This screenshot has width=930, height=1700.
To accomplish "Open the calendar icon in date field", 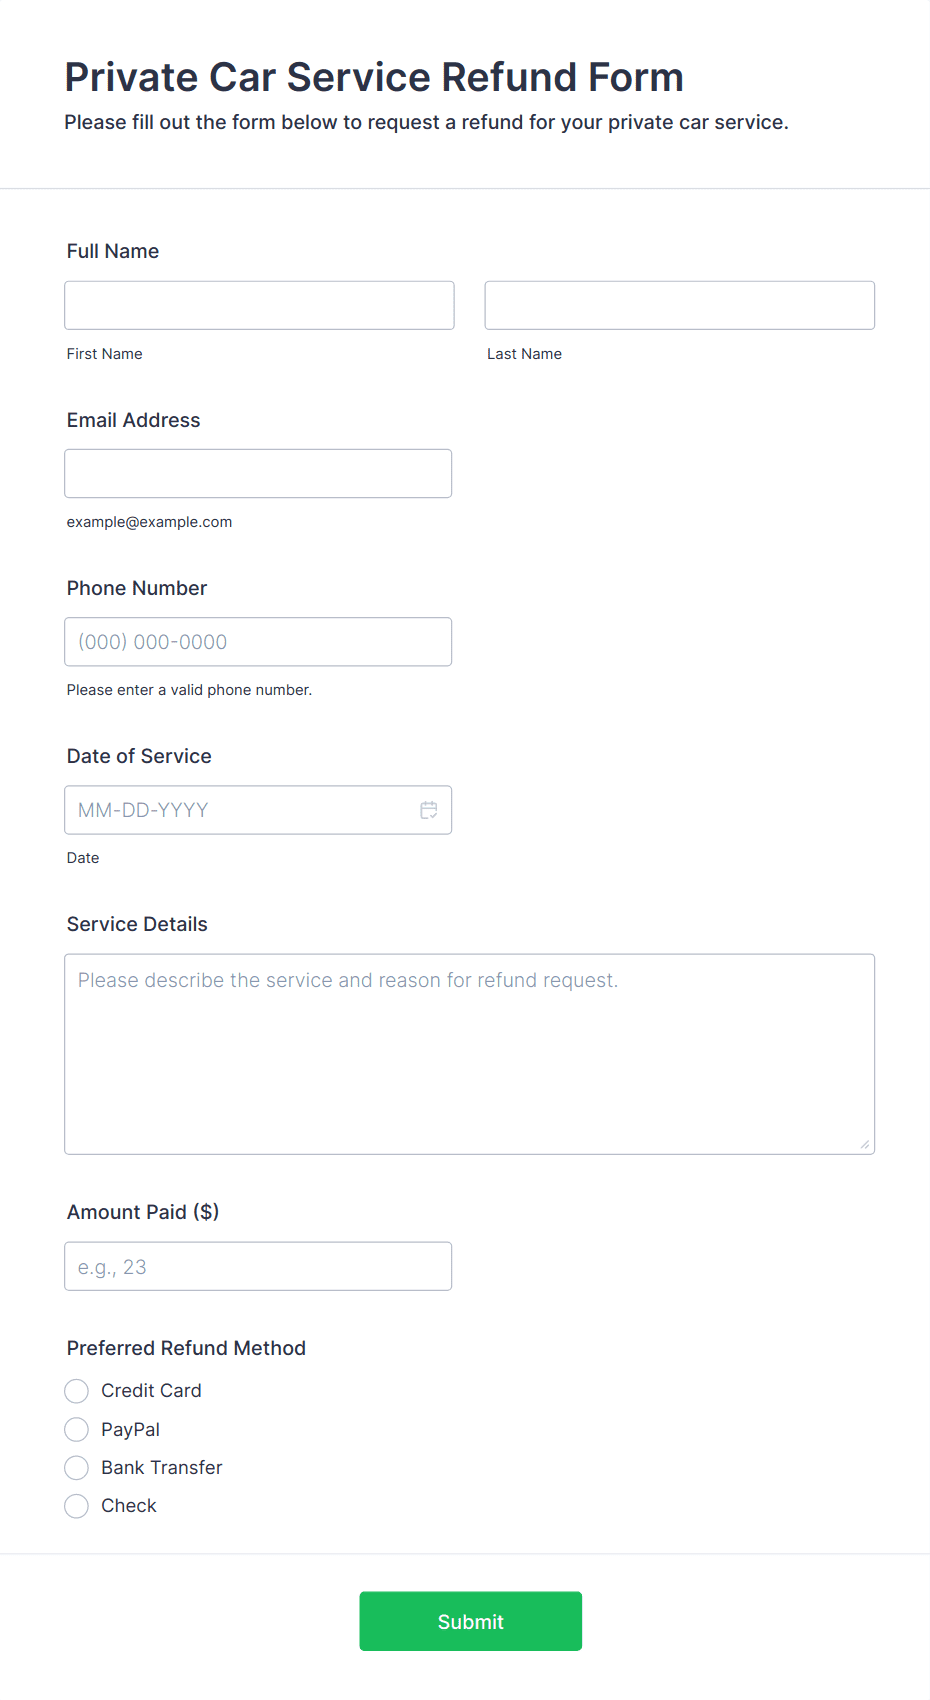I will point(429,810).
